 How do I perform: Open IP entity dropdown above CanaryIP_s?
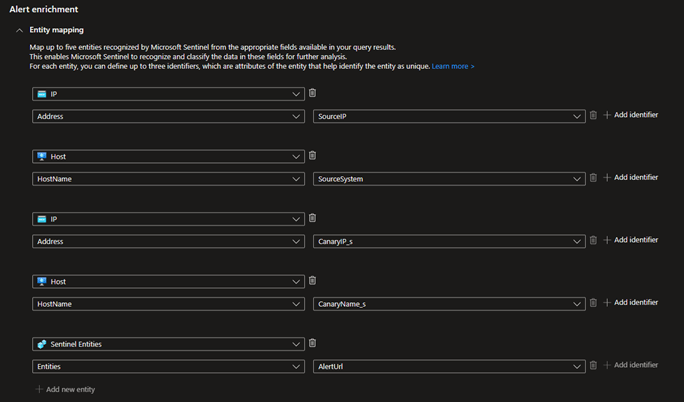coord(168,219)
